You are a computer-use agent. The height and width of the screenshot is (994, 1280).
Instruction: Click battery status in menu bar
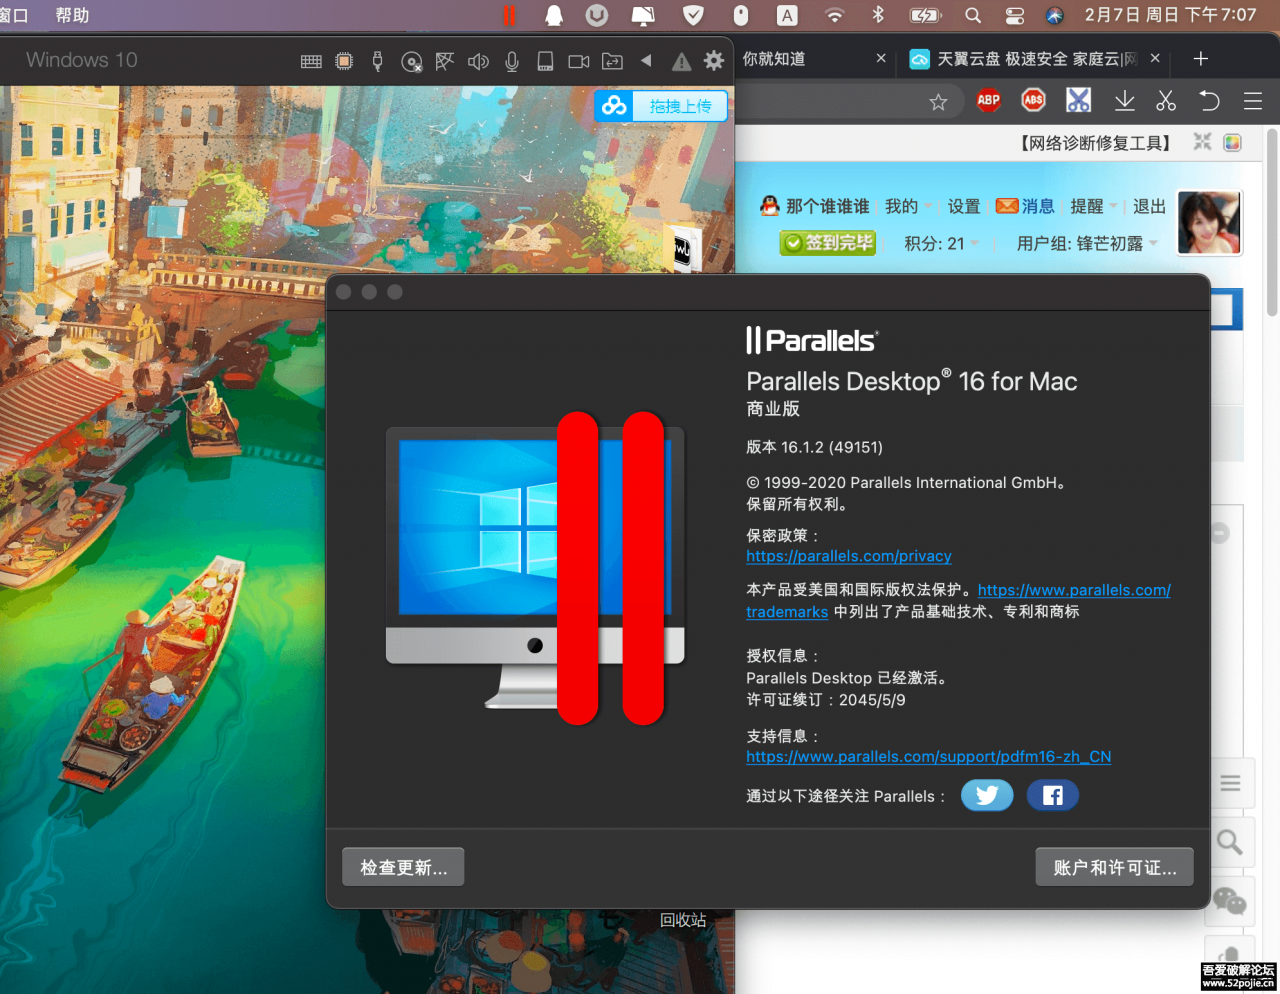[925, 15]
